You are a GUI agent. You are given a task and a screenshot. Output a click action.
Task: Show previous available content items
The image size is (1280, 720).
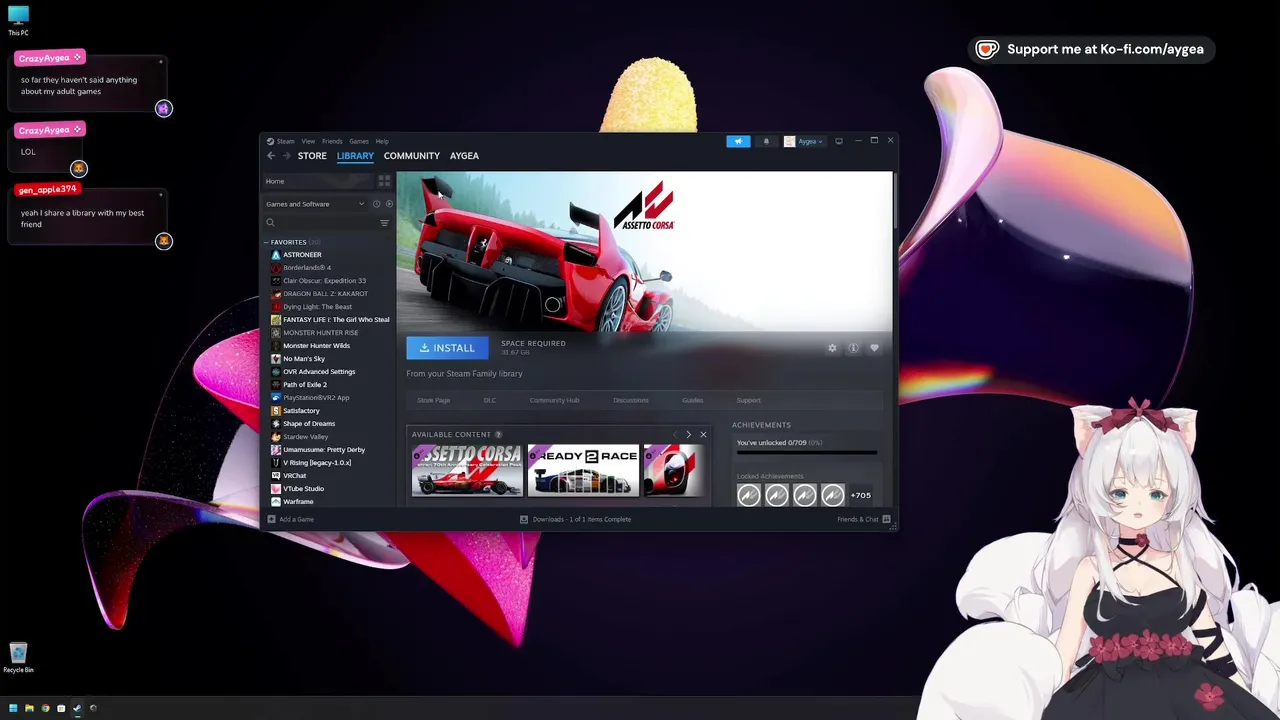674,435
